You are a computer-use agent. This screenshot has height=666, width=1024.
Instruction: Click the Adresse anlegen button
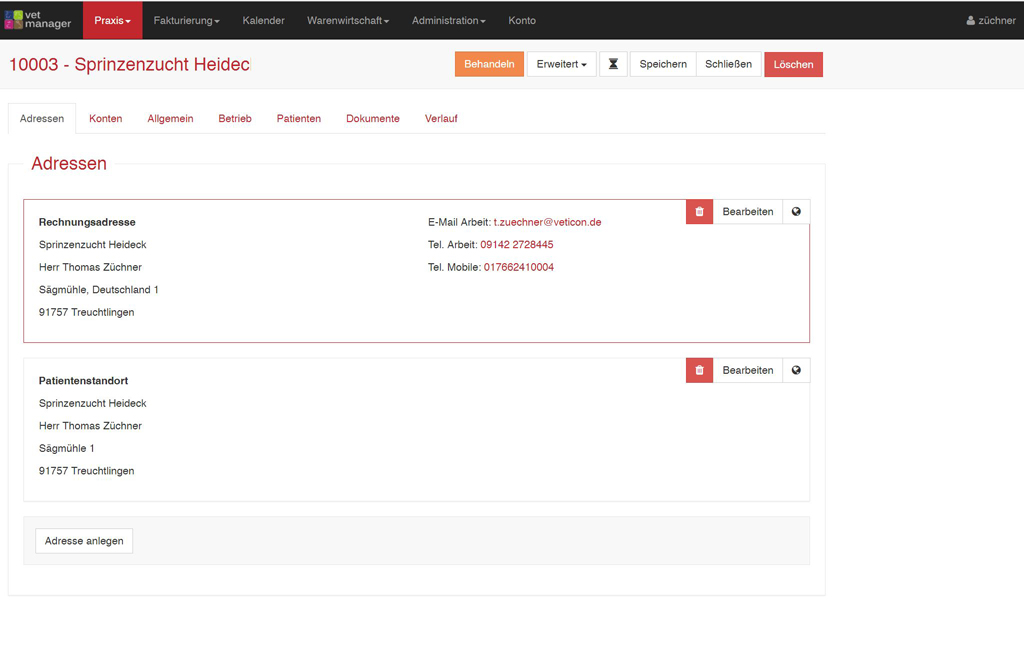(84, 541)
